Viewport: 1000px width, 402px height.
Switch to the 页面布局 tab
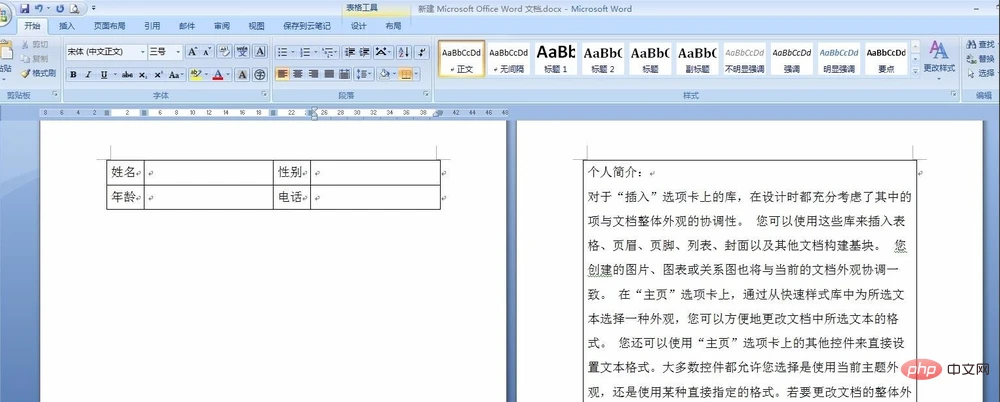point(110,26)
